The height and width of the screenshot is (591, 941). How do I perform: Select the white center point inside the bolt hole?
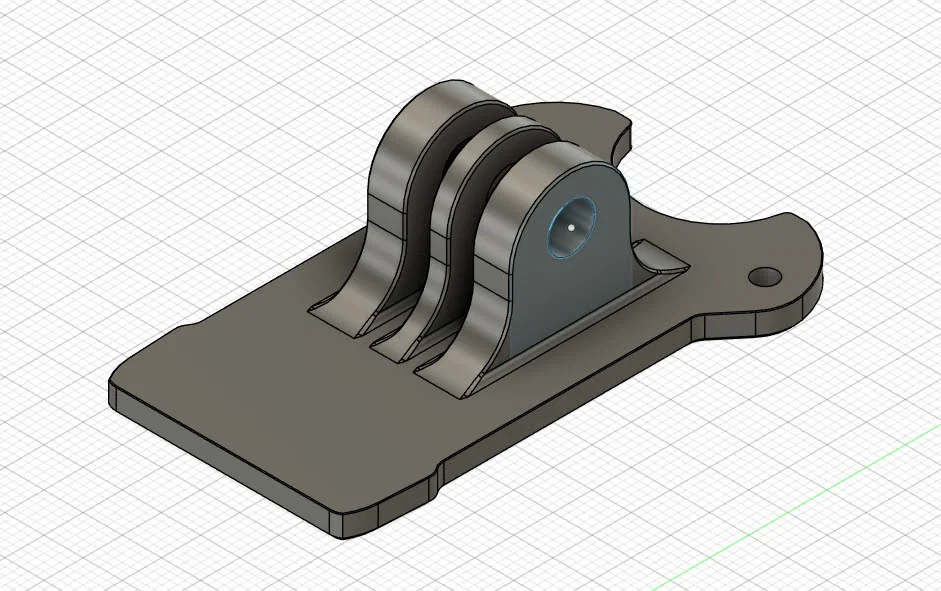[571, 228]
